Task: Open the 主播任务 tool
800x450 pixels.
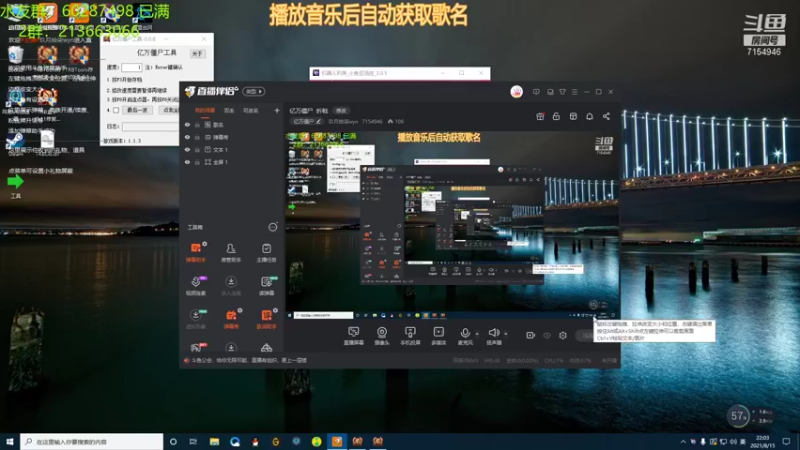Action: [x=266, y=252]
